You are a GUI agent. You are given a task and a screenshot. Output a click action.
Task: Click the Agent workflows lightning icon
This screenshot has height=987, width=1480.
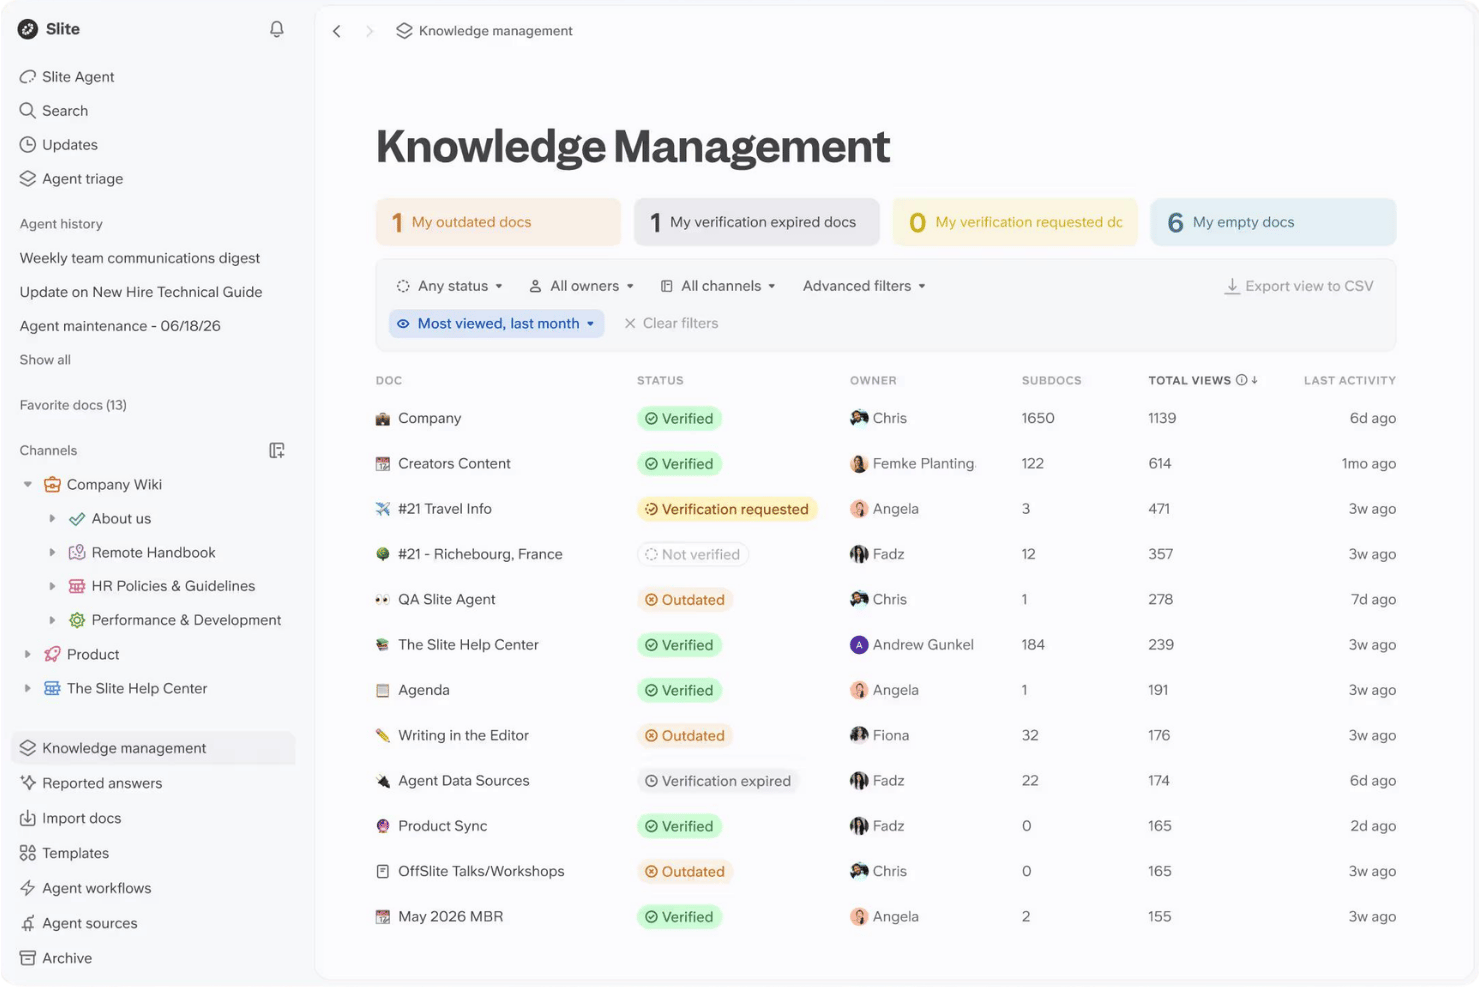click(x=28, y=888)
